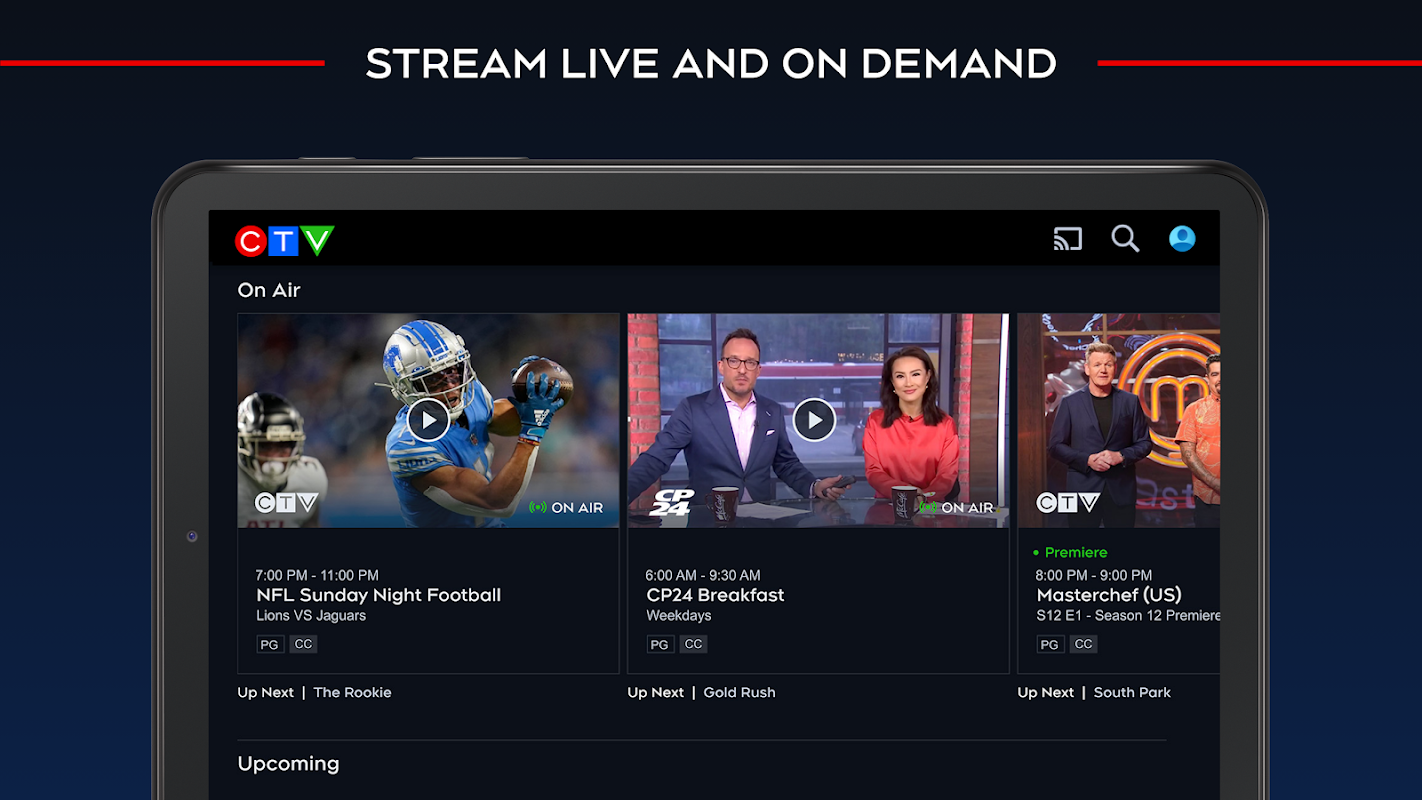
Task: Open CP24 Breakfast title link
Action: click(715, 595)
